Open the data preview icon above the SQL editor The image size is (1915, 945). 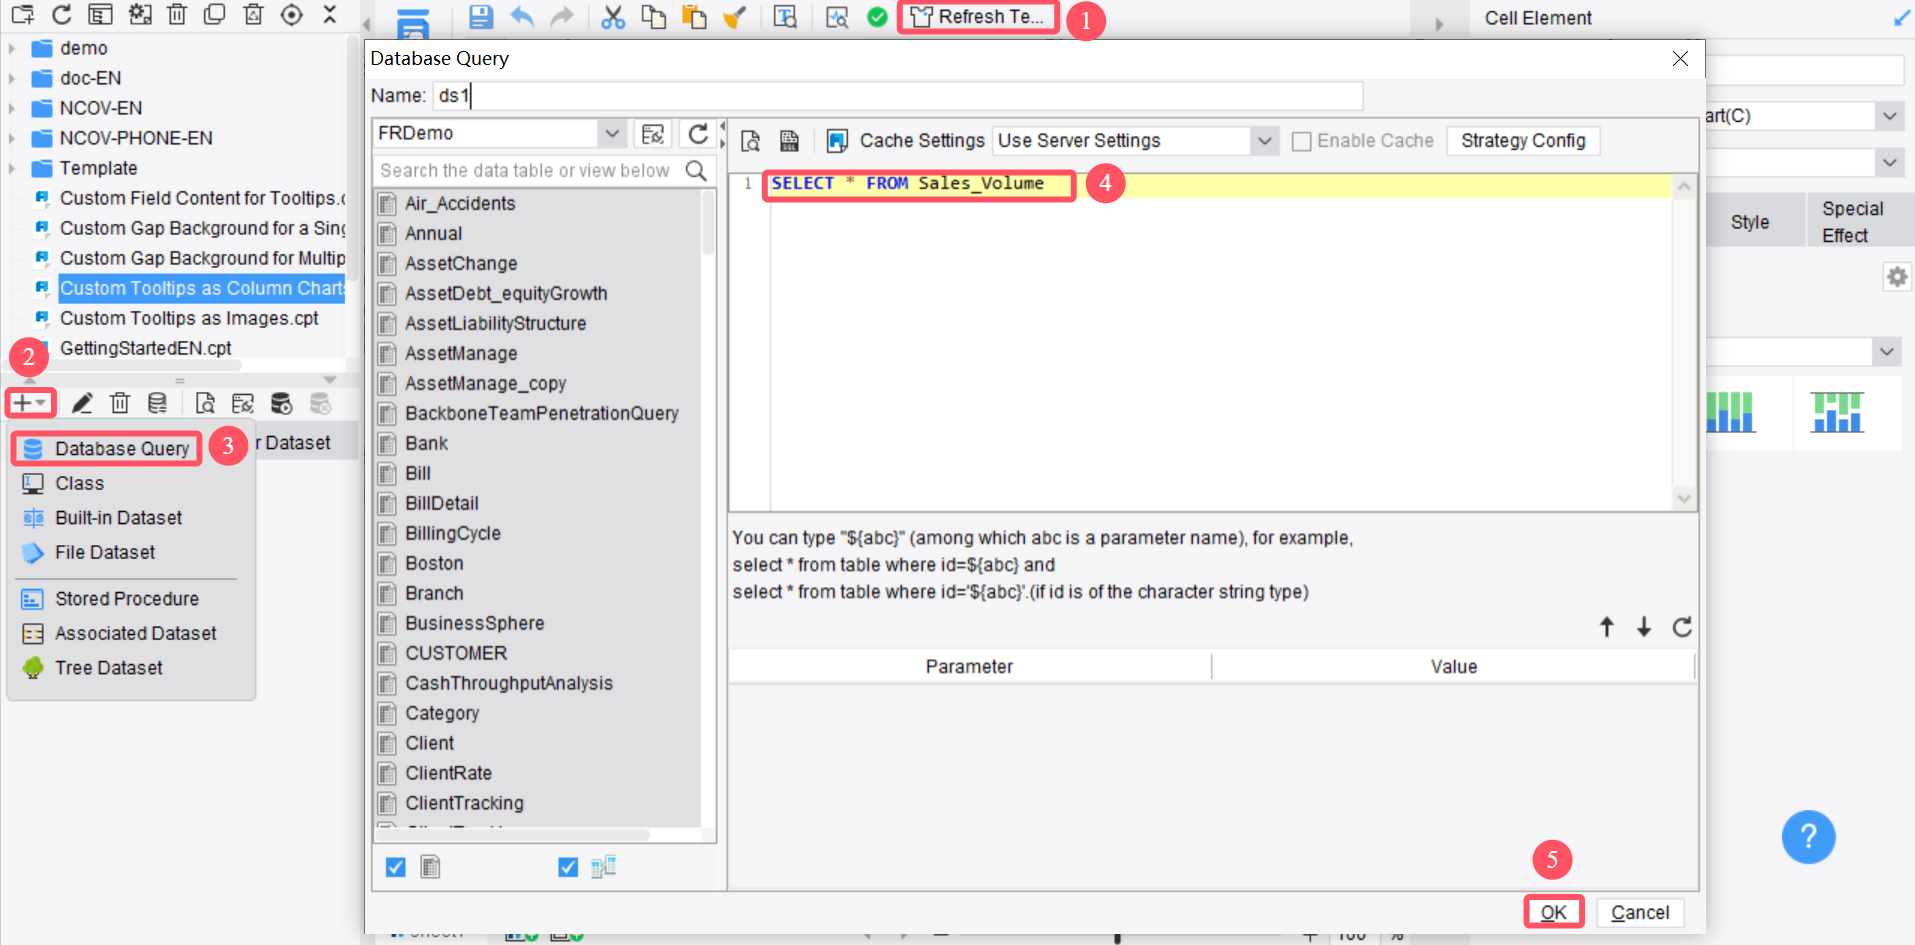750,141
